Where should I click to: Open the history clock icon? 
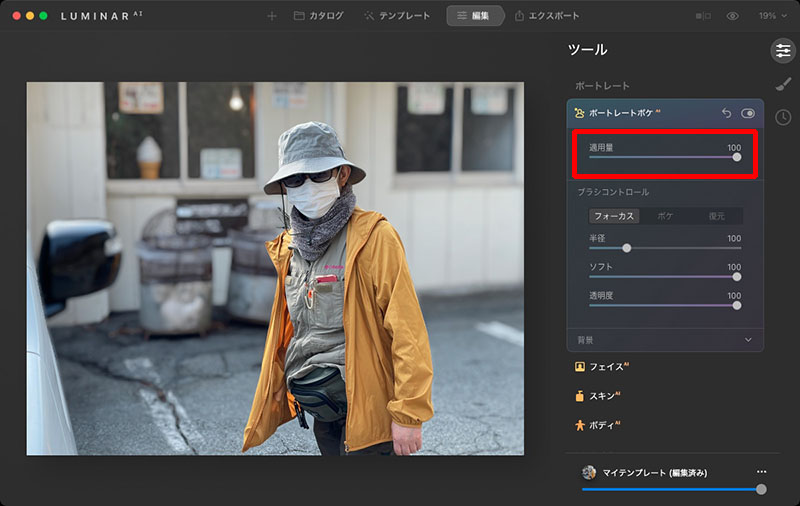[x=783, y=117]
